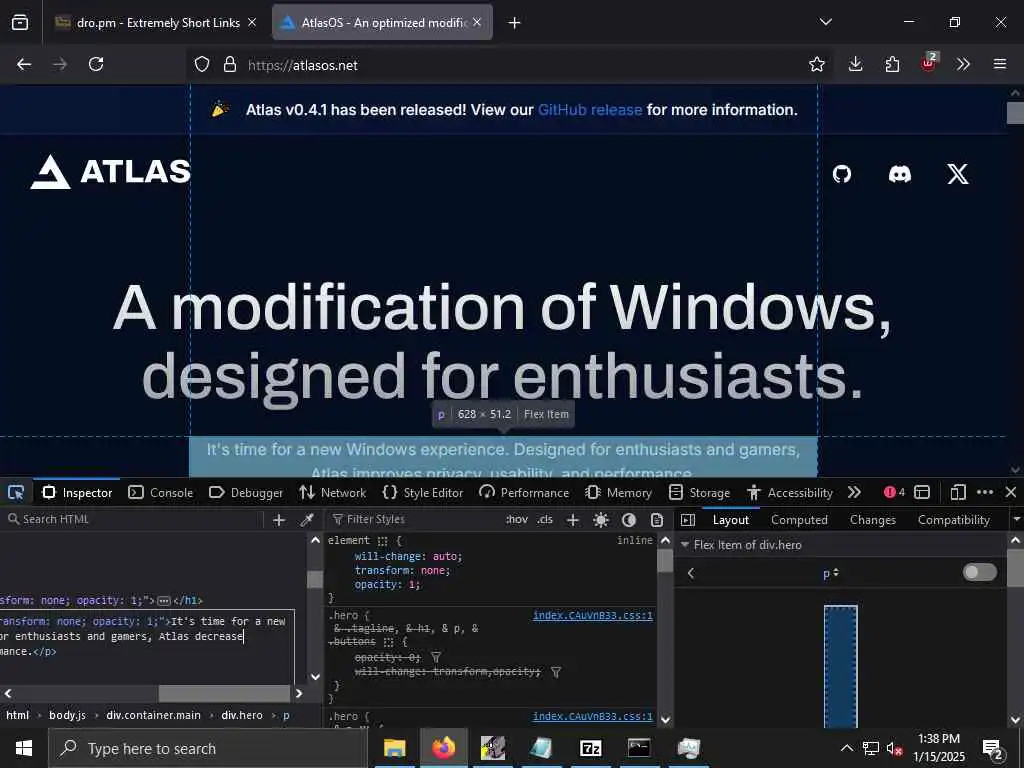Toggle dark color scheme simulation icon

(629, 520)
